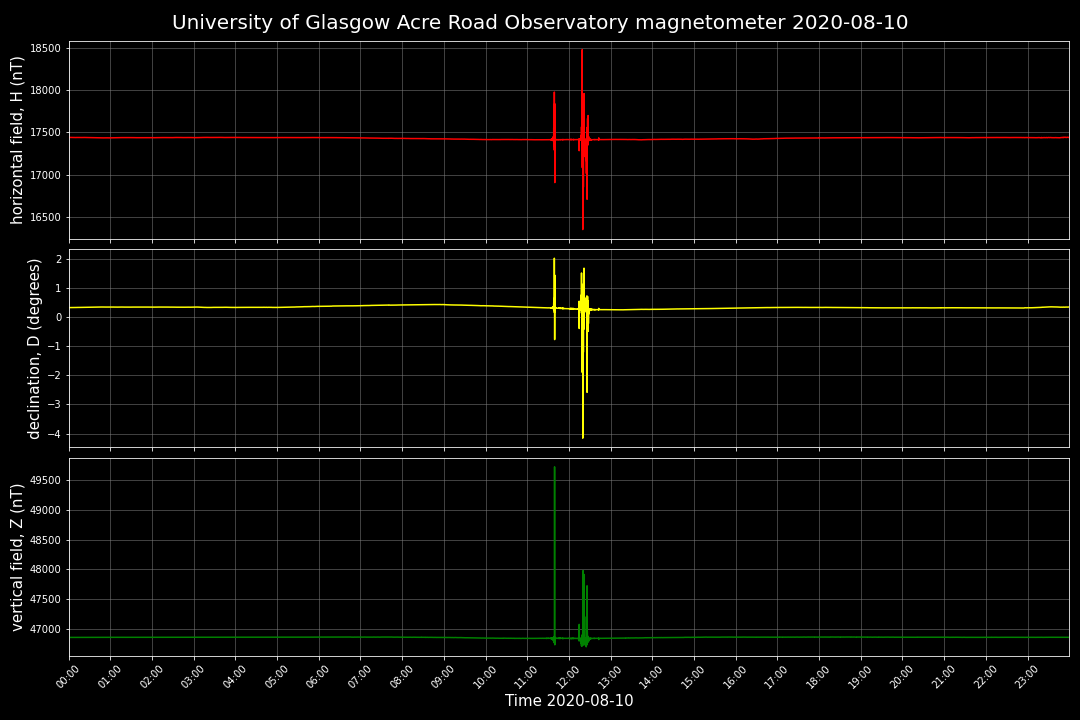Click the 47500 tick on the Z axis

tap(46, 600)
